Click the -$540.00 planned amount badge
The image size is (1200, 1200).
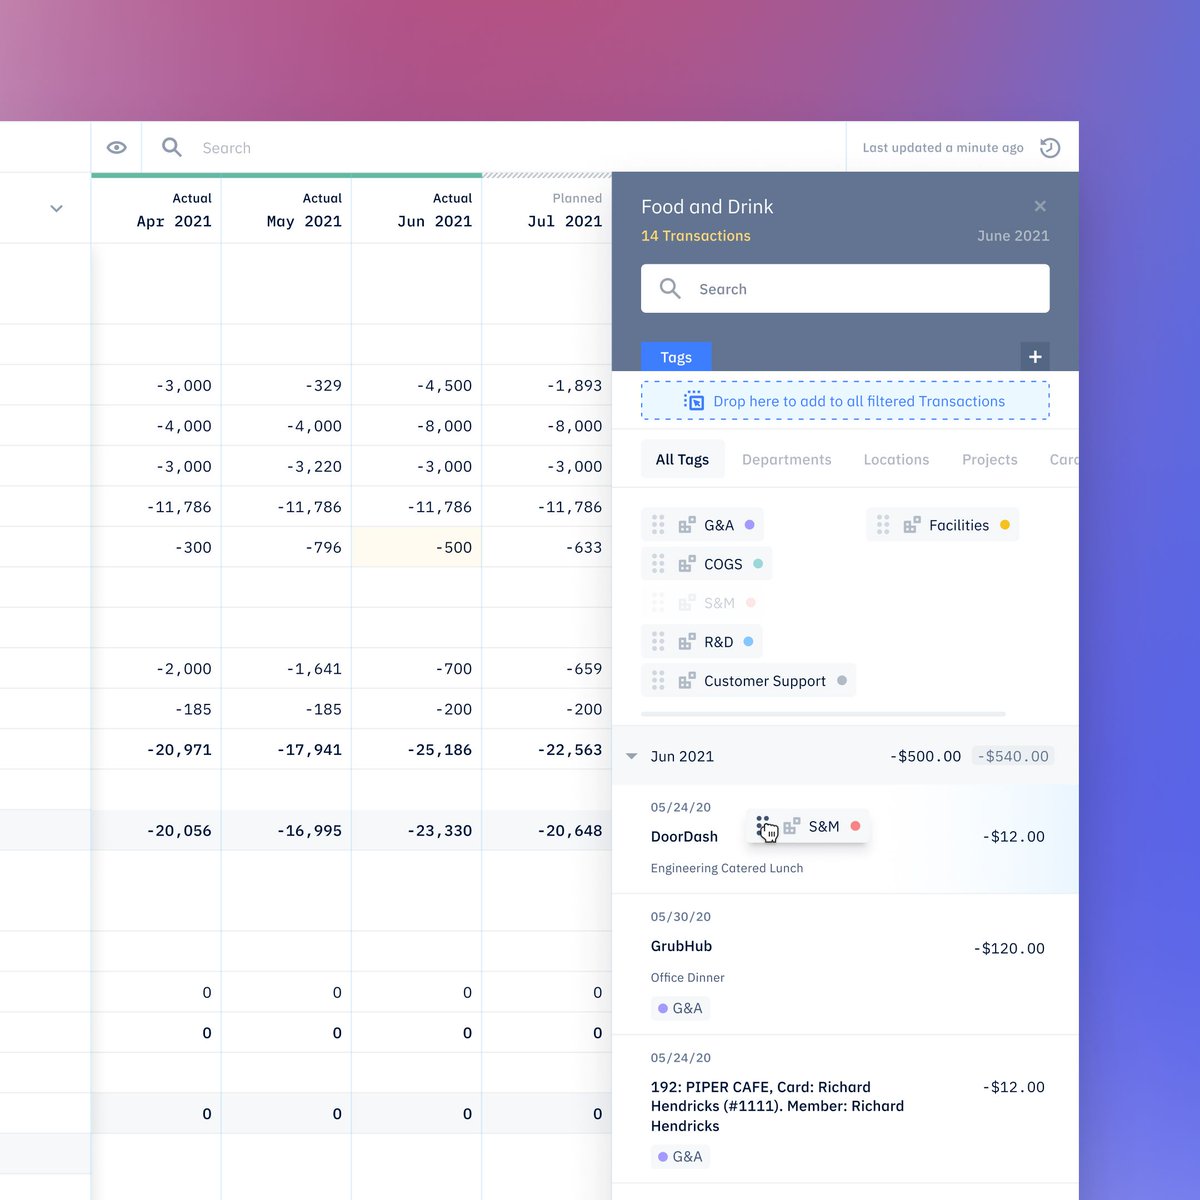tap(1013, 756)
